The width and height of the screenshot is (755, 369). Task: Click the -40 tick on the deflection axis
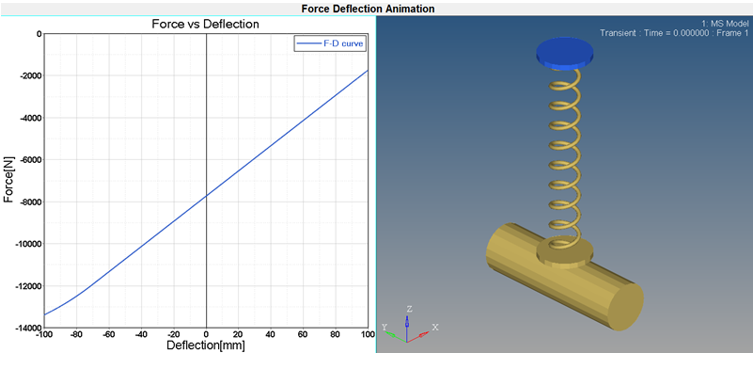(x=141, y=334)
